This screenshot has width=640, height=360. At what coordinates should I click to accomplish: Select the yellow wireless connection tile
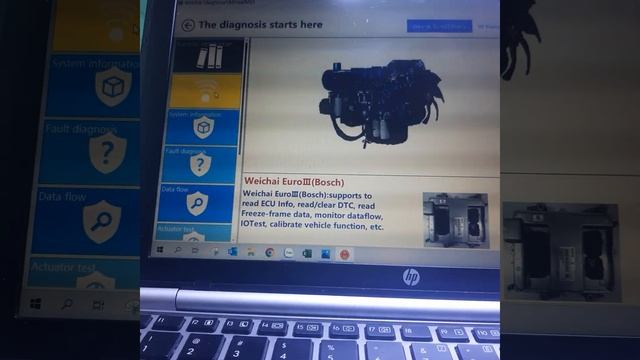point(206,91)
